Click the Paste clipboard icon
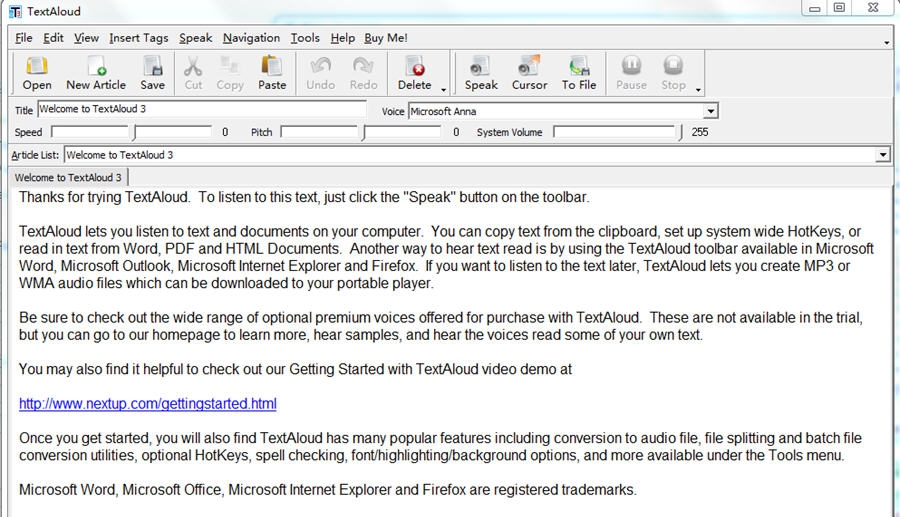Screen dimensions: 900x517 click(x=271, y=73)
